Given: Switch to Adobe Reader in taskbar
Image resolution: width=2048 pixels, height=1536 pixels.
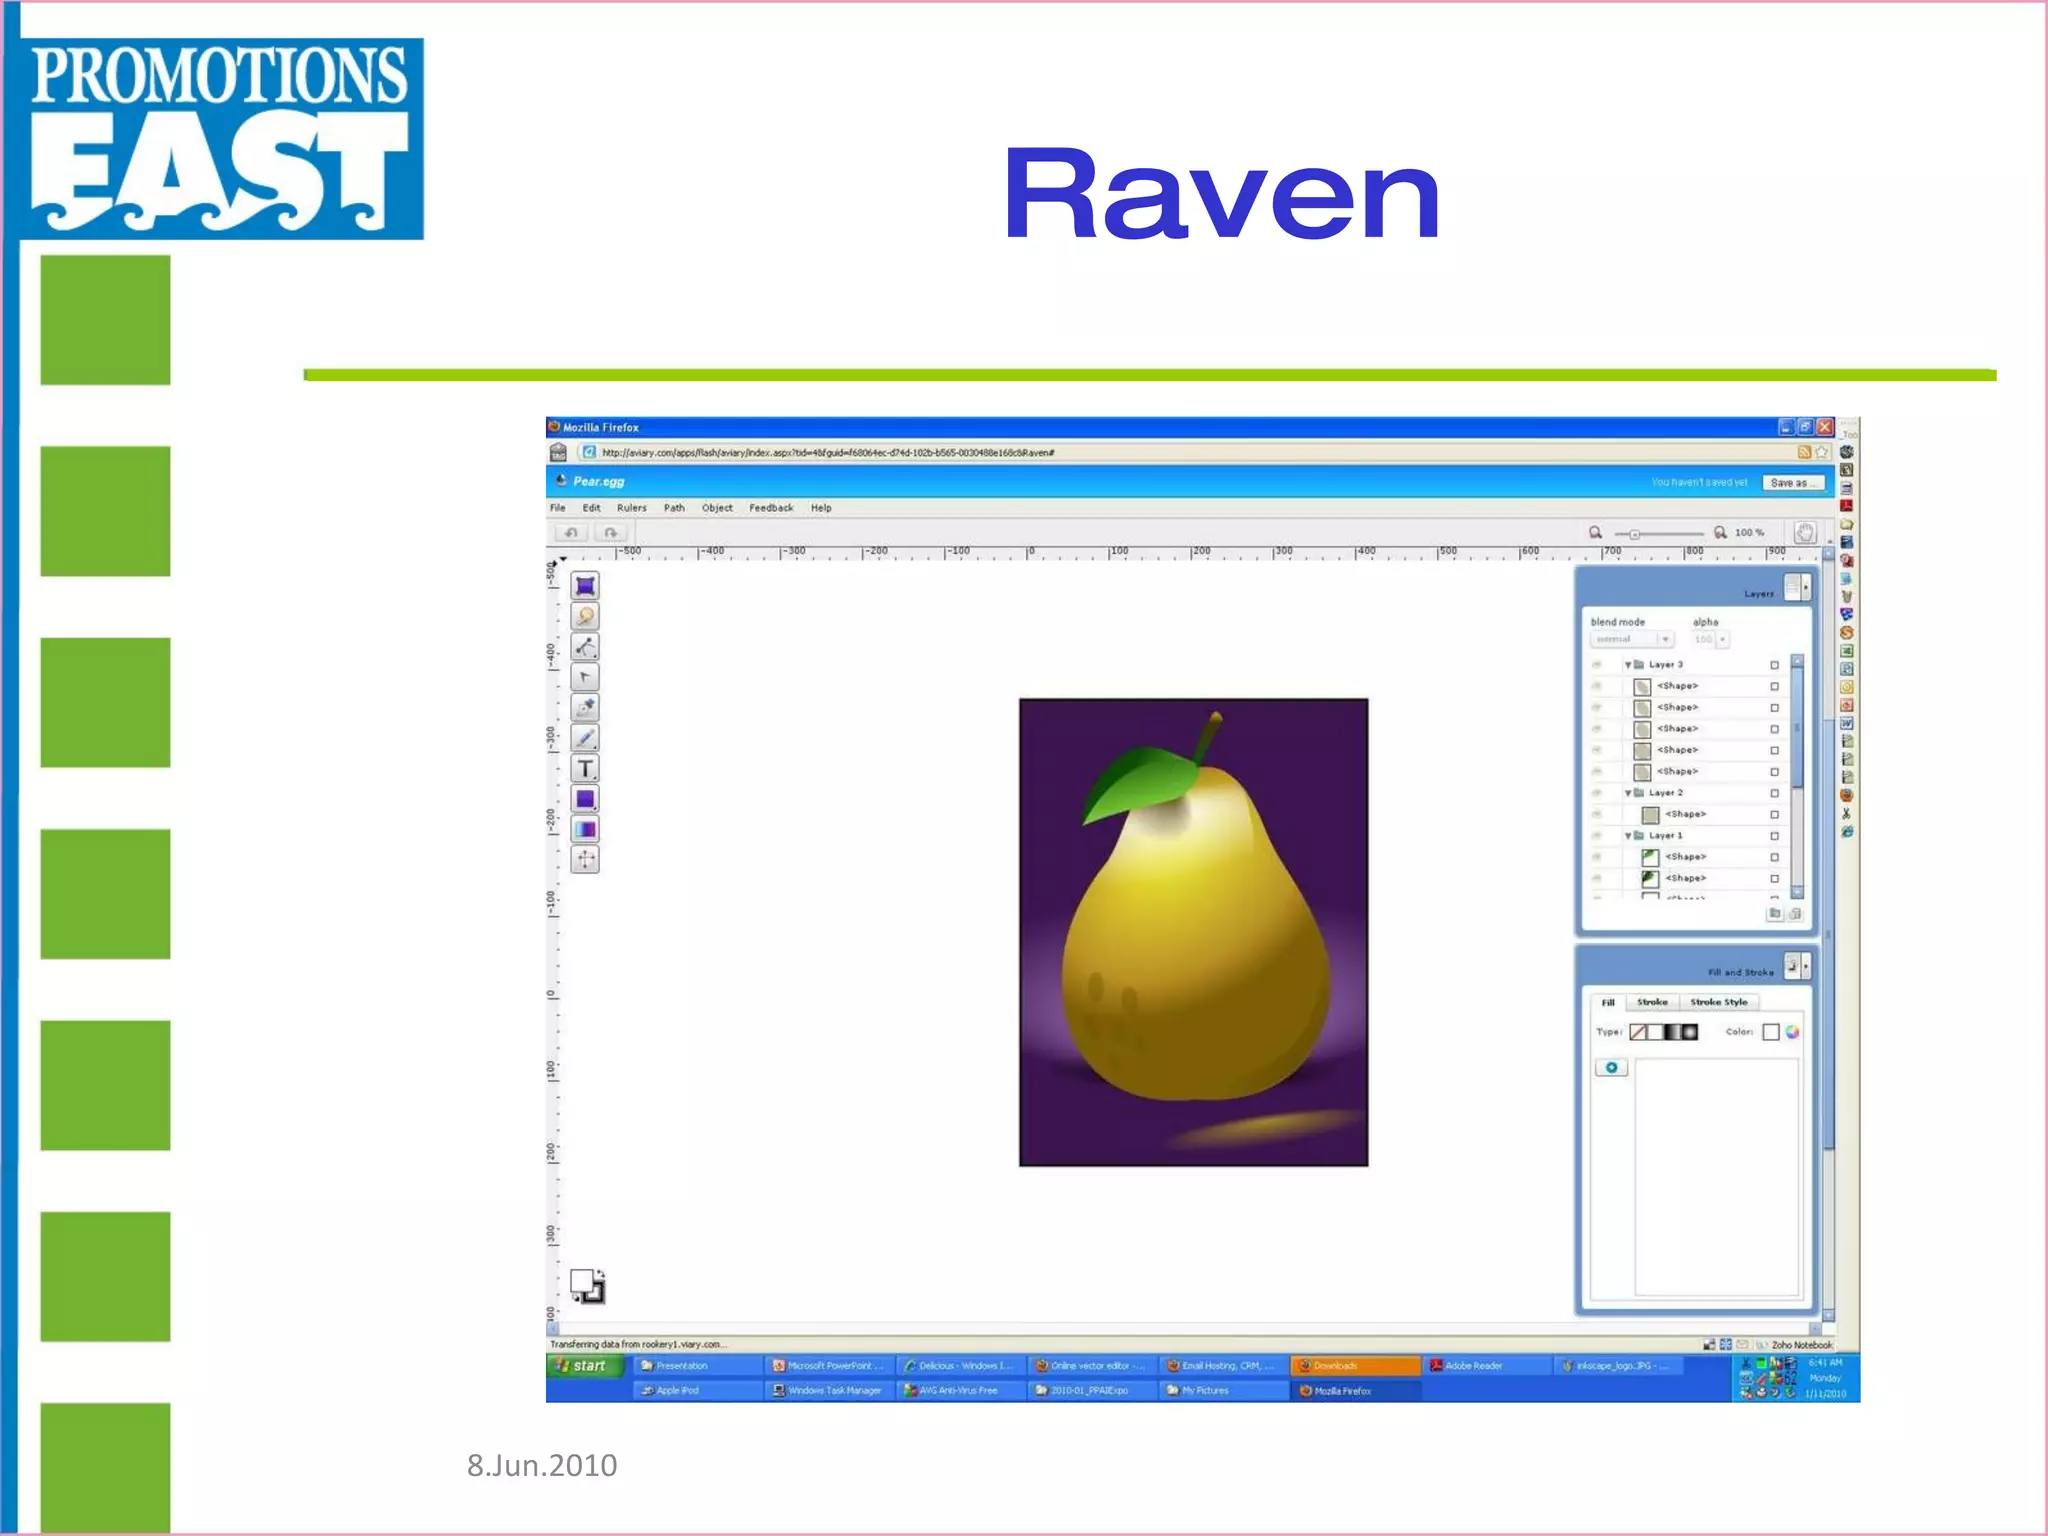Looking at the screenshot, I should [x=1486, y=1366].
